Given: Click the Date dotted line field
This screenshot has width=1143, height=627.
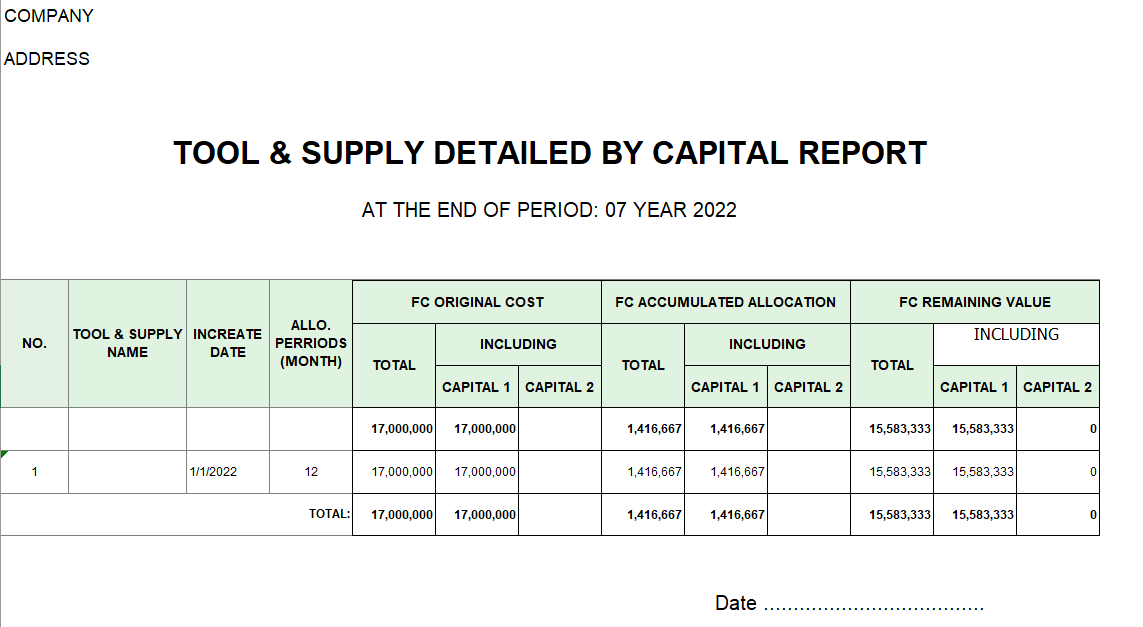Looking at the screenshot, I should click(873, 606).
